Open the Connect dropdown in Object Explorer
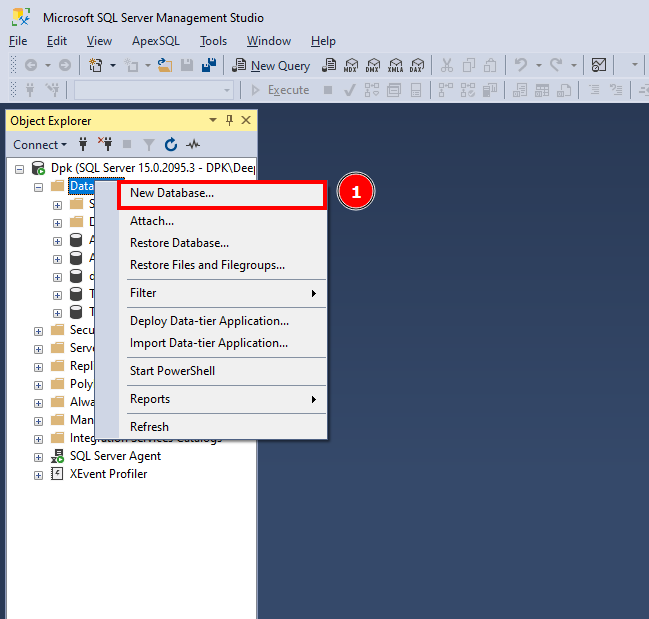Image resolution: width=649 pixels, height=619 pixels. pyautogui.click(x=40, y=145)
